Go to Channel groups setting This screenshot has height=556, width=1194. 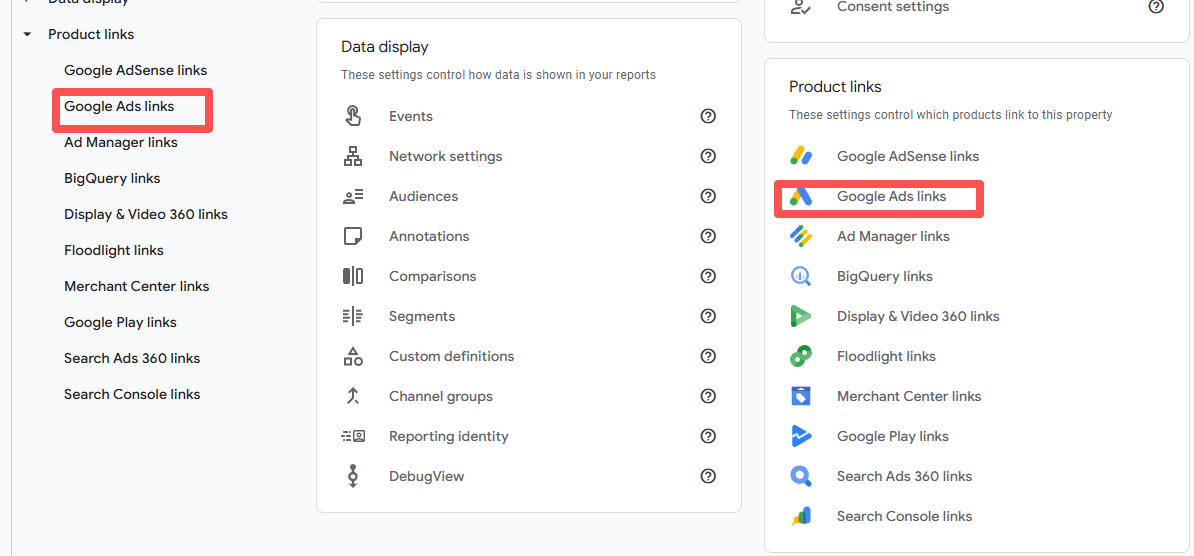440,396
